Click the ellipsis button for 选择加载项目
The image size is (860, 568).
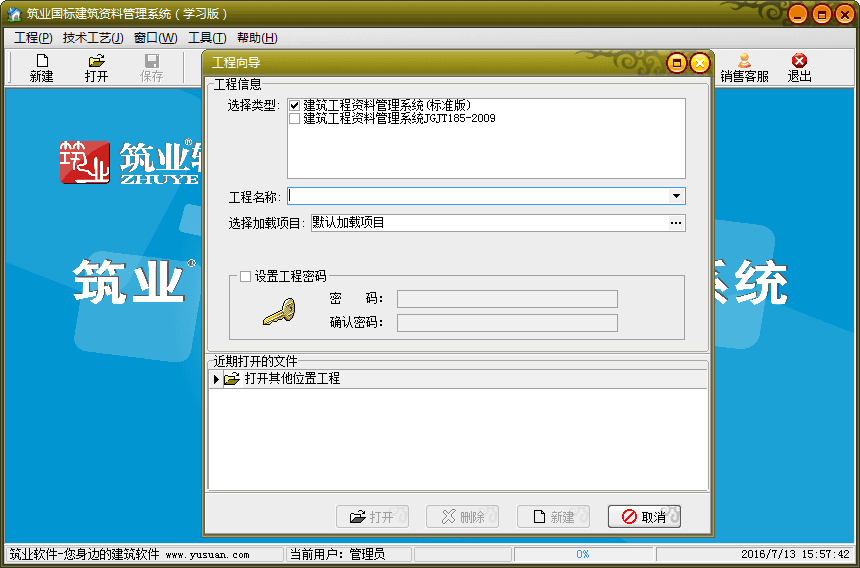point(676,223)
